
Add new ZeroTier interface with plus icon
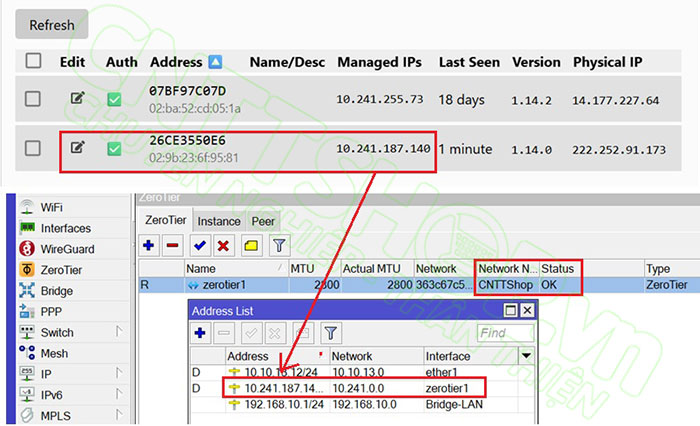[149, 245]
